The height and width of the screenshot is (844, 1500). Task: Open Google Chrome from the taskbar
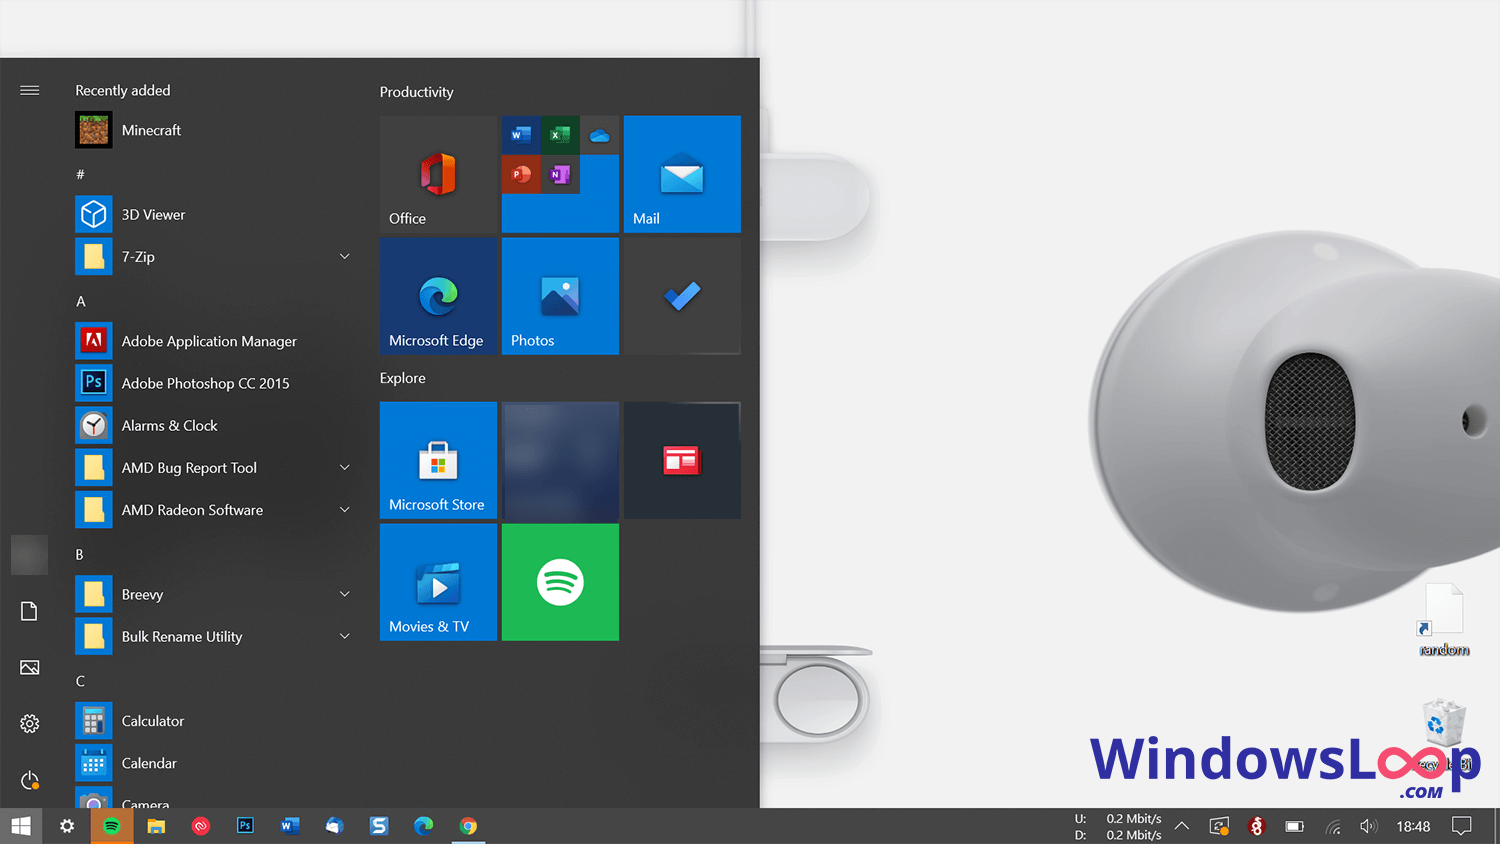[x=468, y=826]
